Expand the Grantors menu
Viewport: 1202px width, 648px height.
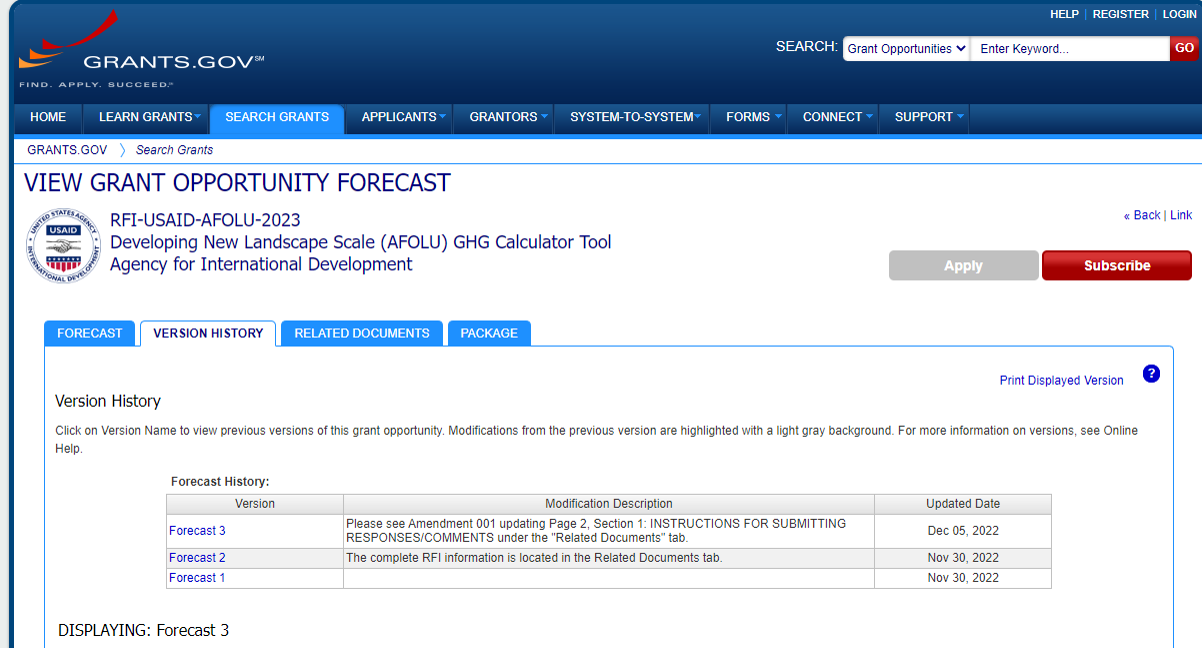tap(503, 117)
